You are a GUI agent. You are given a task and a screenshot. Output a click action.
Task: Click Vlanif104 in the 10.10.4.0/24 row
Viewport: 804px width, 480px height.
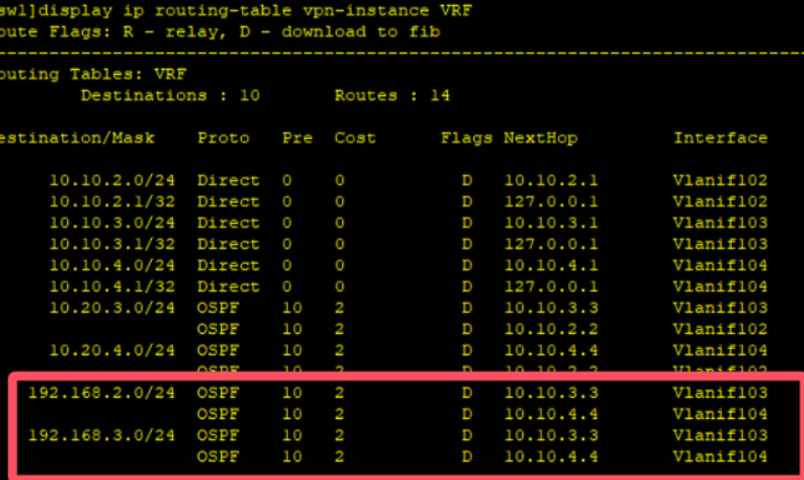[x=720, y=266]
